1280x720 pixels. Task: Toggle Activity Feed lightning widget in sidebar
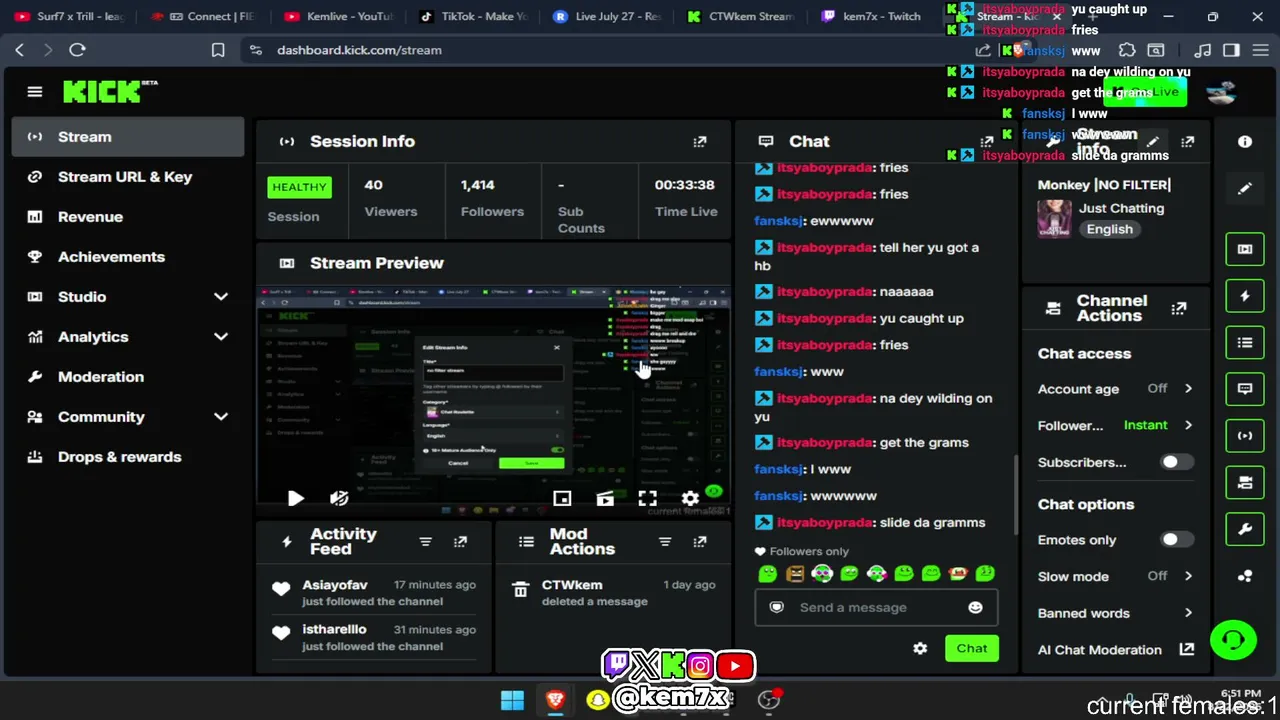click(x=1245, y=296)
